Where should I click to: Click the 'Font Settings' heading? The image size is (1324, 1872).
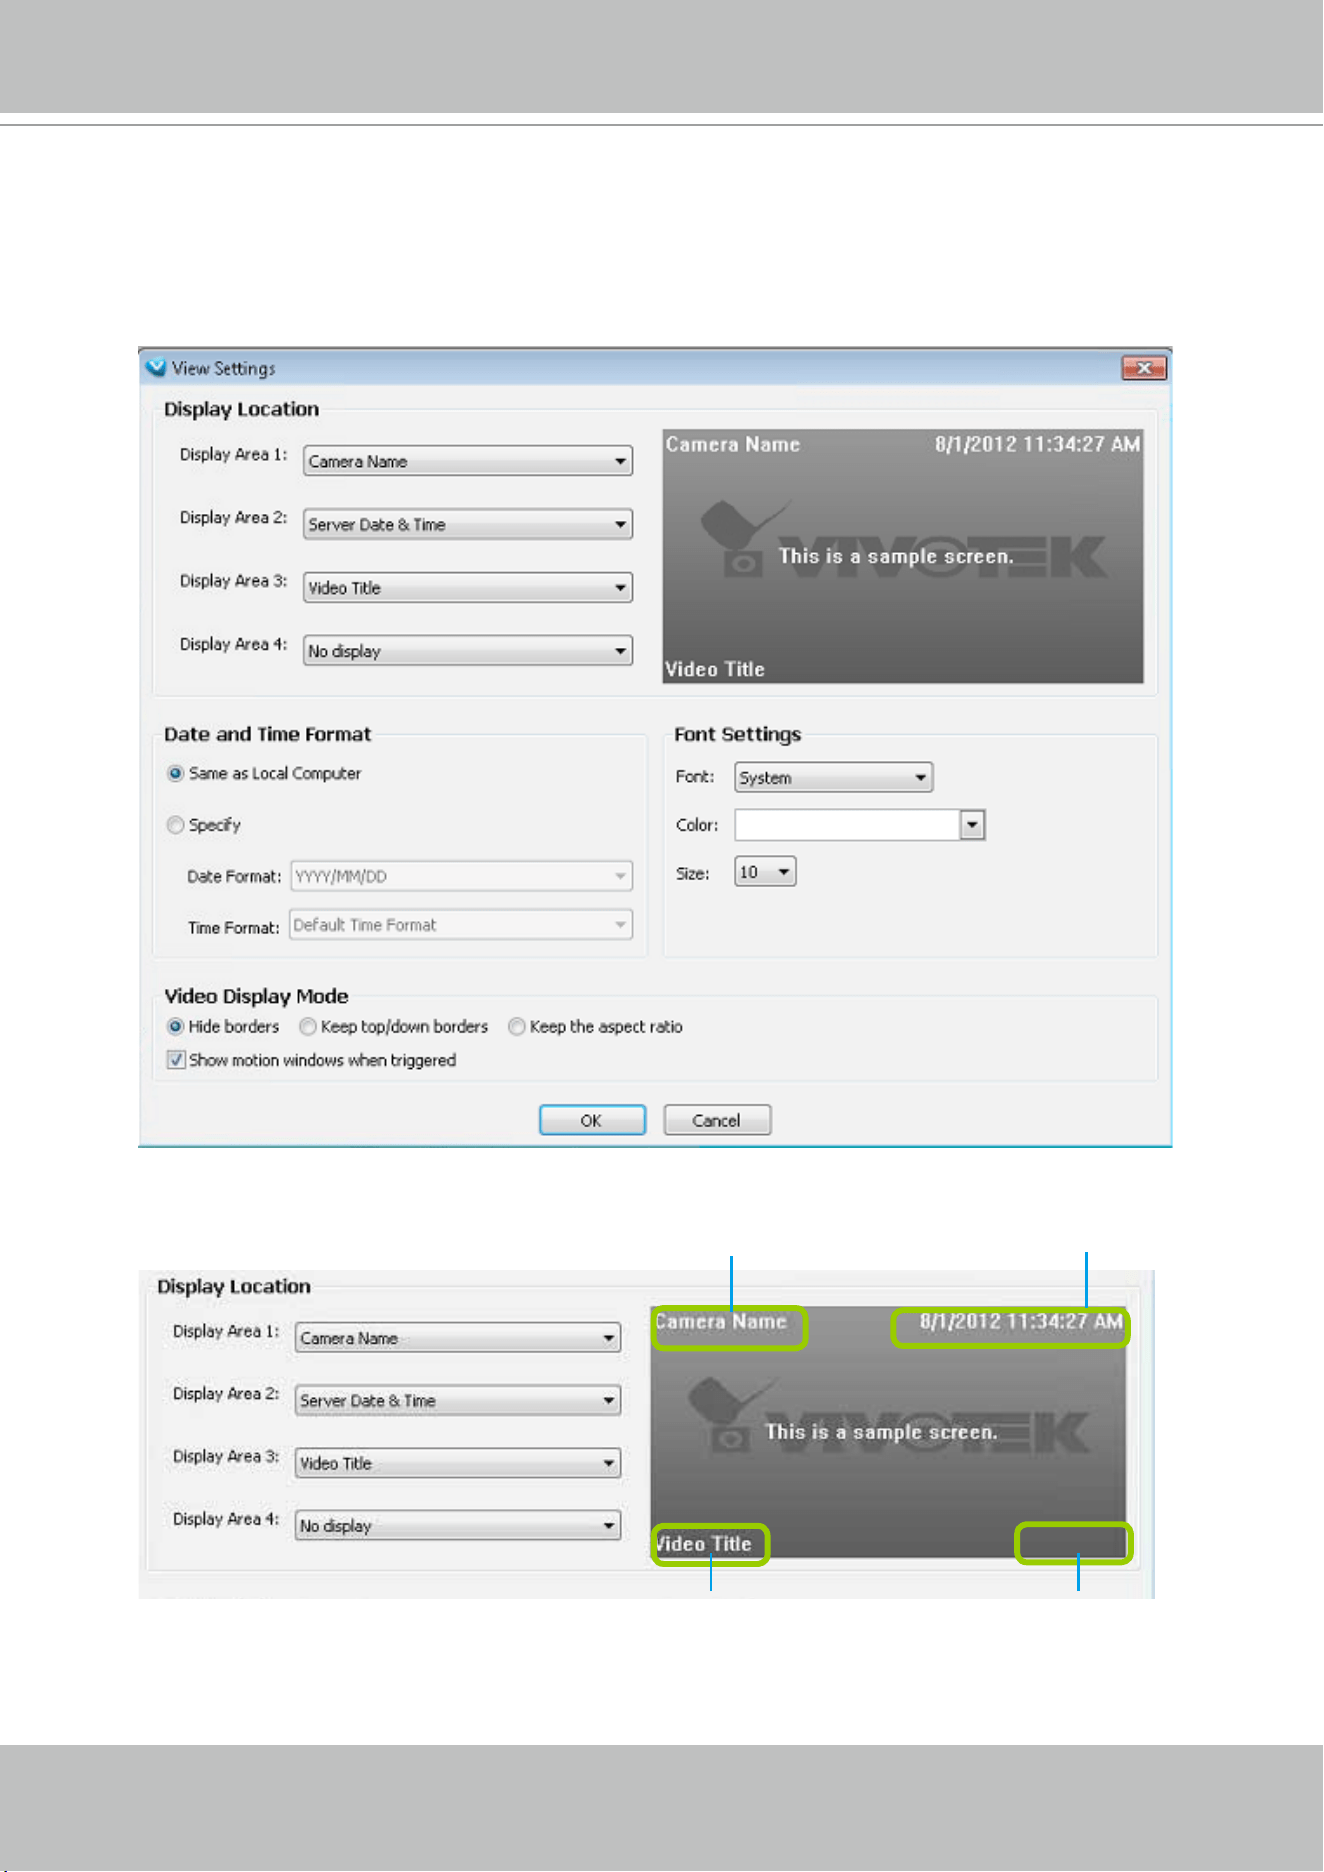[738, 734]
